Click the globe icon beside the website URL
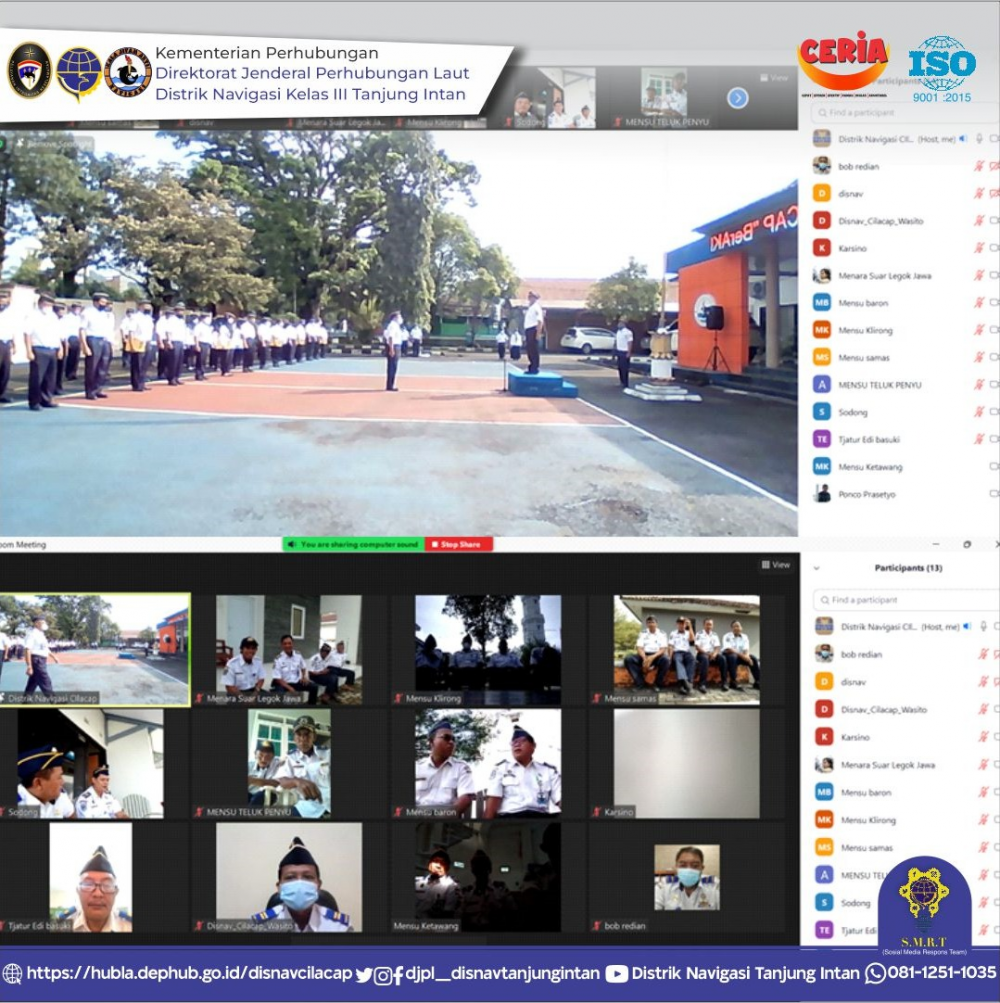Image resolution: width=1000 pixels, height=1003 pixels. [12, 974]
